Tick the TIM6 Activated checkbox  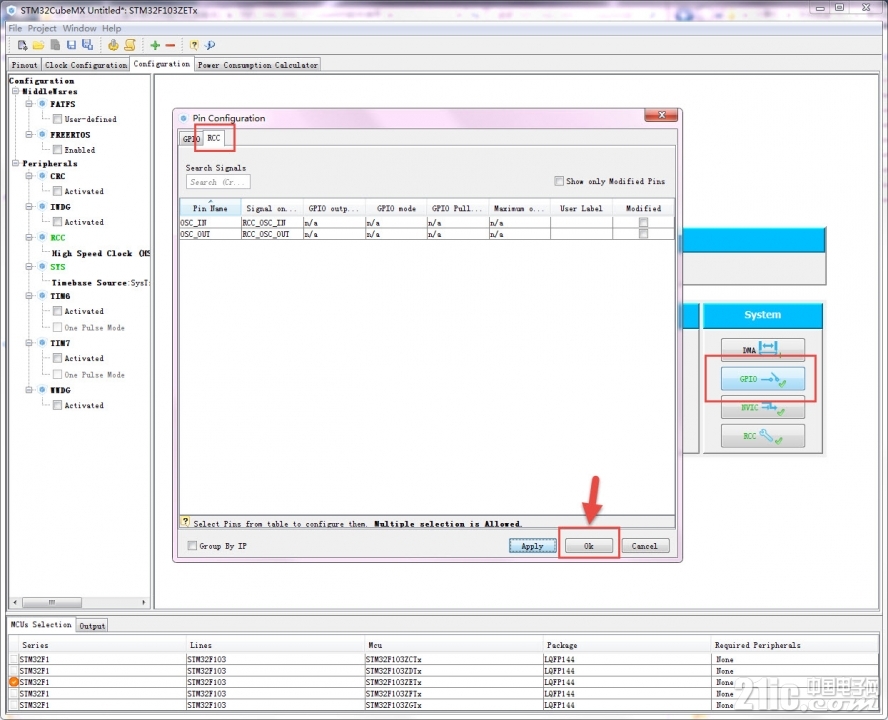coord(57,311)
